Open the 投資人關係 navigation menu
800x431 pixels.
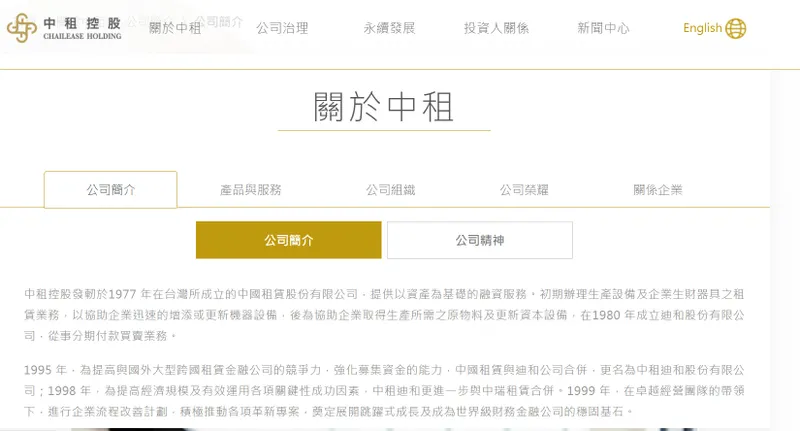tap(496, 28)
